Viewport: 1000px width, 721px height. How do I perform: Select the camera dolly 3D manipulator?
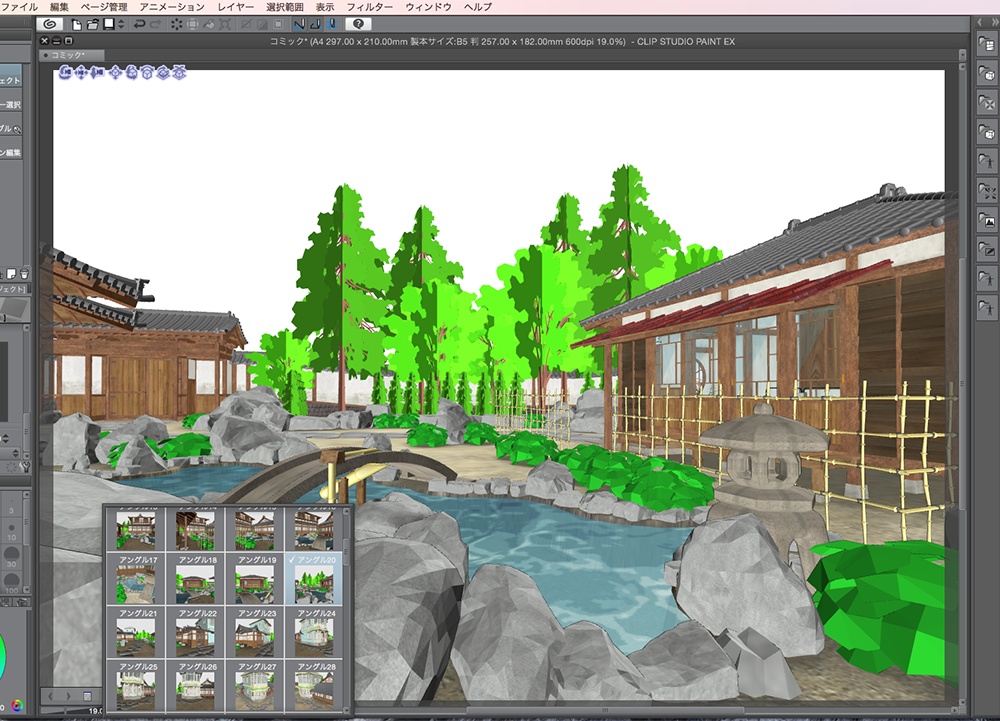[97, 72]
